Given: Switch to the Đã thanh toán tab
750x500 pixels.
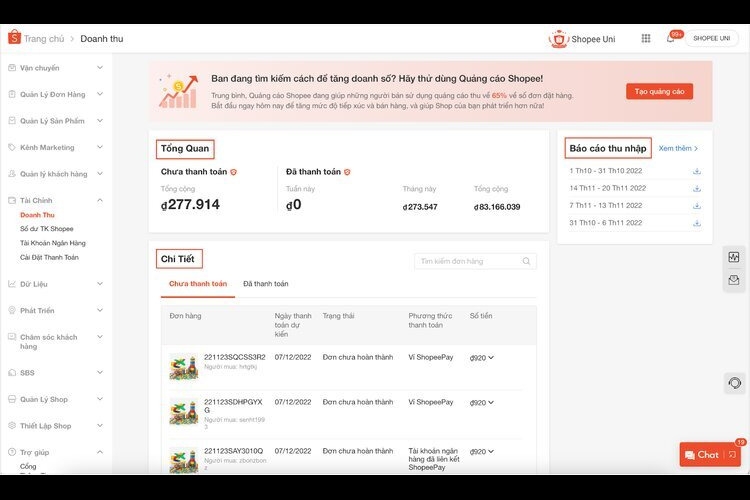Looking at the screenshot, I should click(265, 284).
